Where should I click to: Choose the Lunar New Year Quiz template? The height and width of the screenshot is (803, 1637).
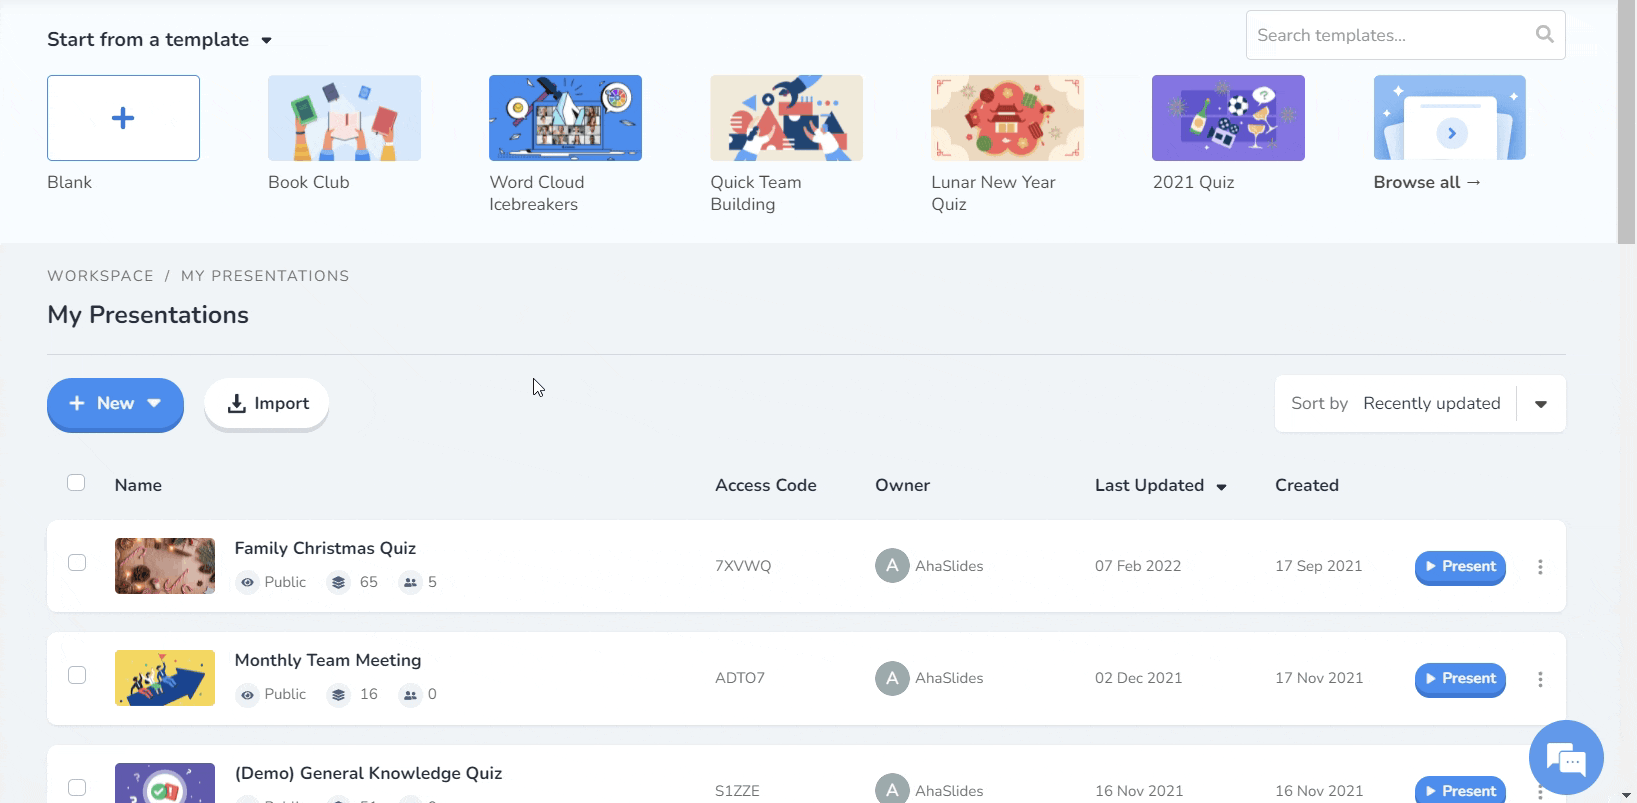click(x=1007, y=118)
